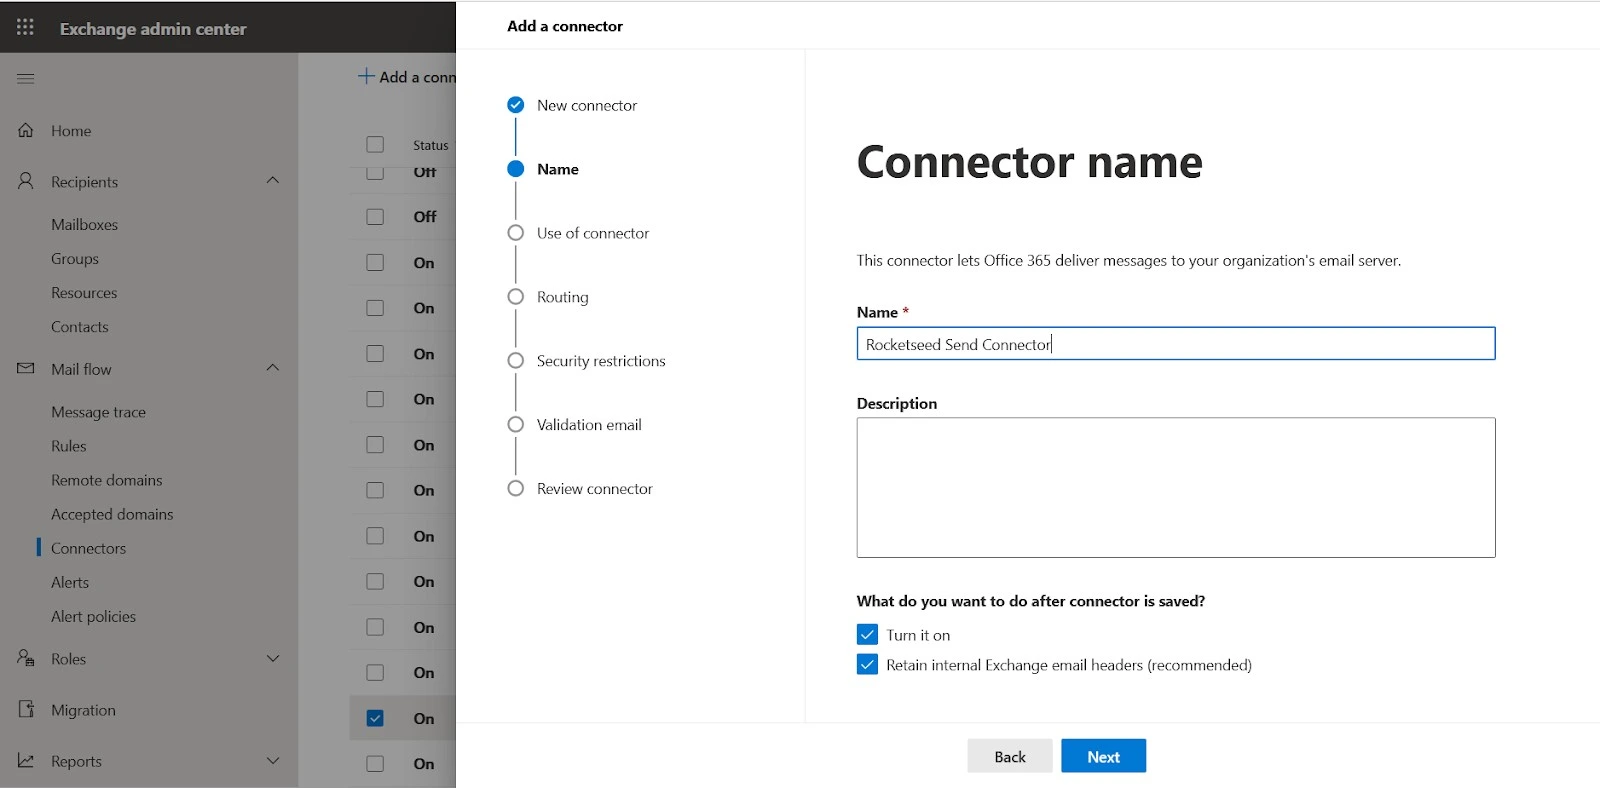Click into the Description text area
1600x788 pixels.
pos(1175,487)
